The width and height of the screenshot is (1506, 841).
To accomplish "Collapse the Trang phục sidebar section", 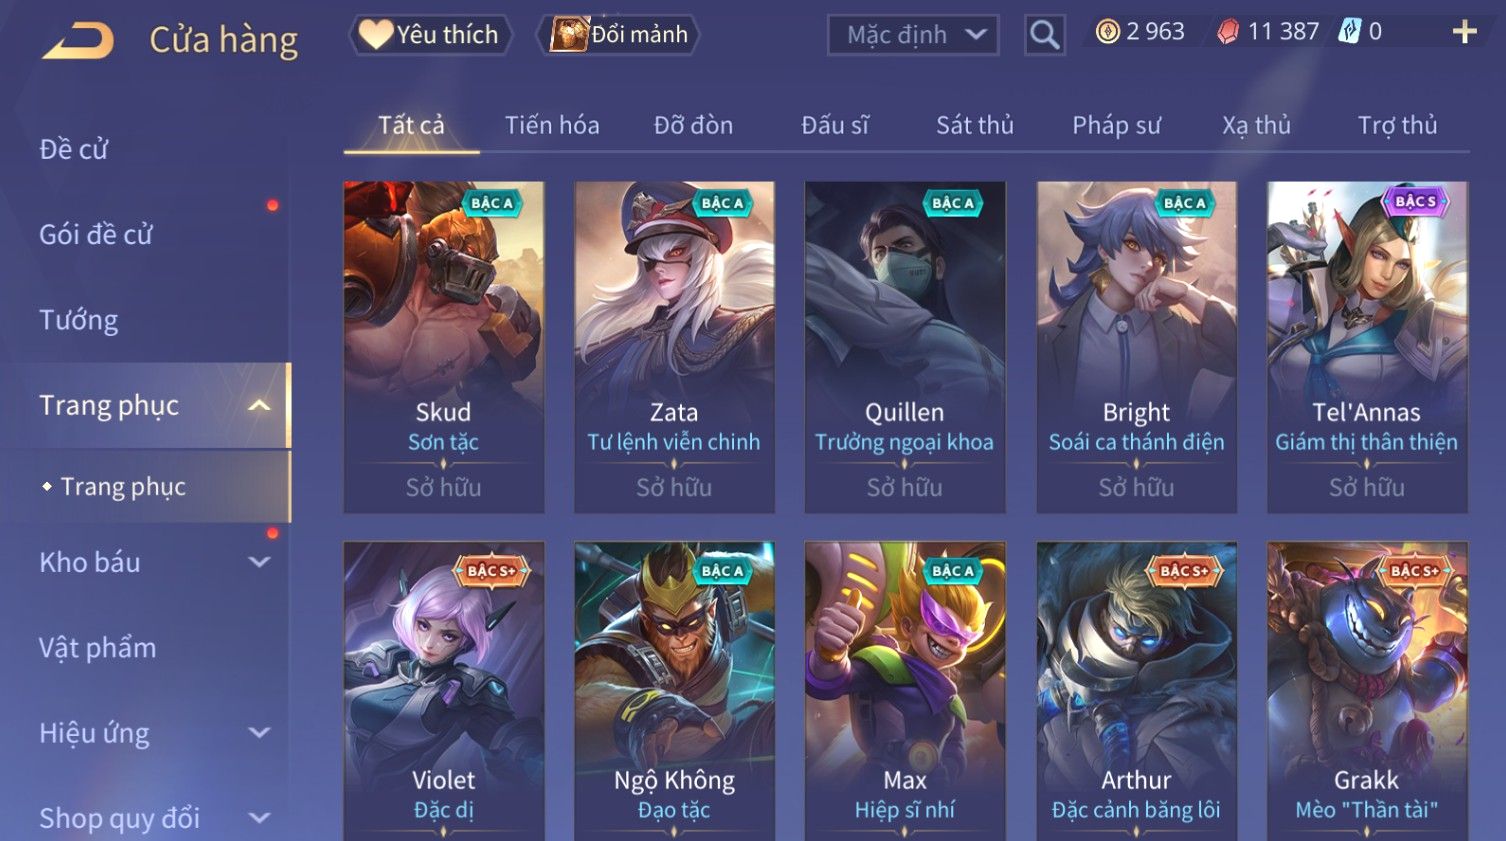I will tap(259, 405).
